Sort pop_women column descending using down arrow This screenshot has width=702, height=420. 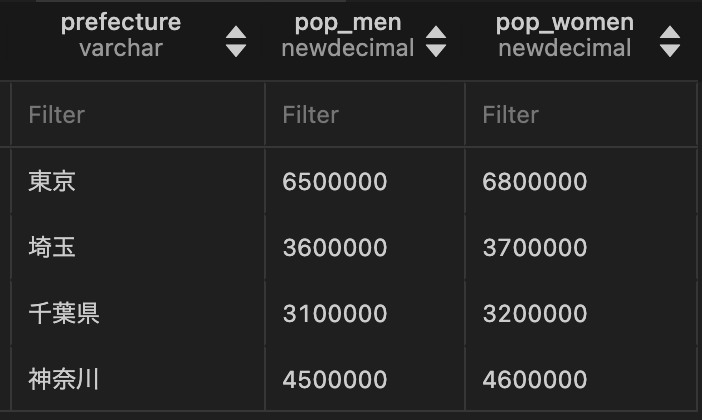coord(670,50)
